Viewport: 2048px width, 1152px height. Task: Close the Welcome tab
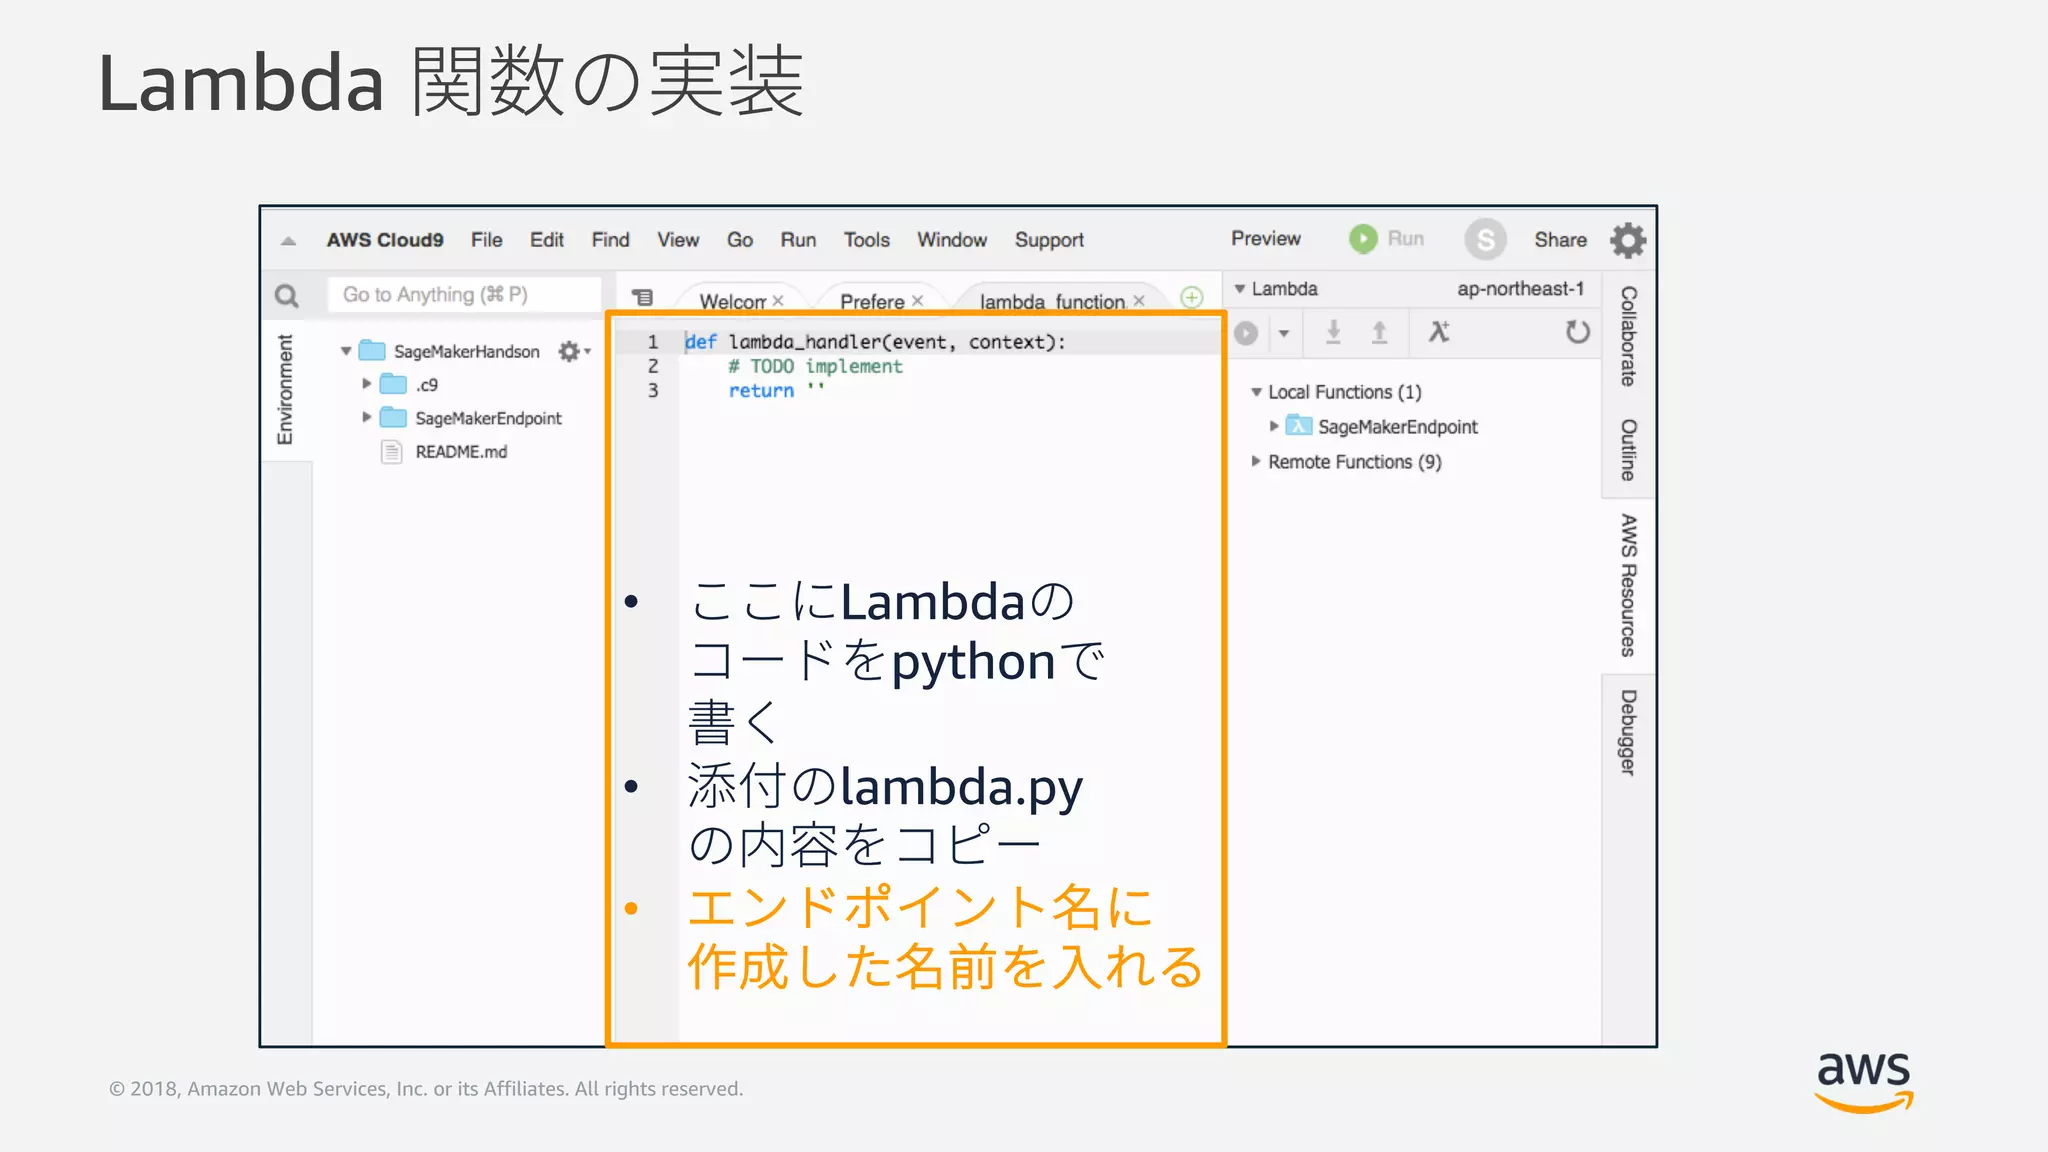click(x=778, y=301)
